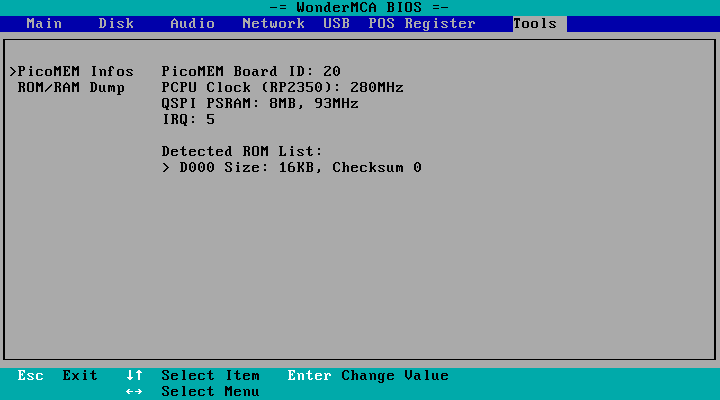The height and width of the screenshot is (400, 720).
Task: Open the Audio menu tab
Action: coord(192,23)
